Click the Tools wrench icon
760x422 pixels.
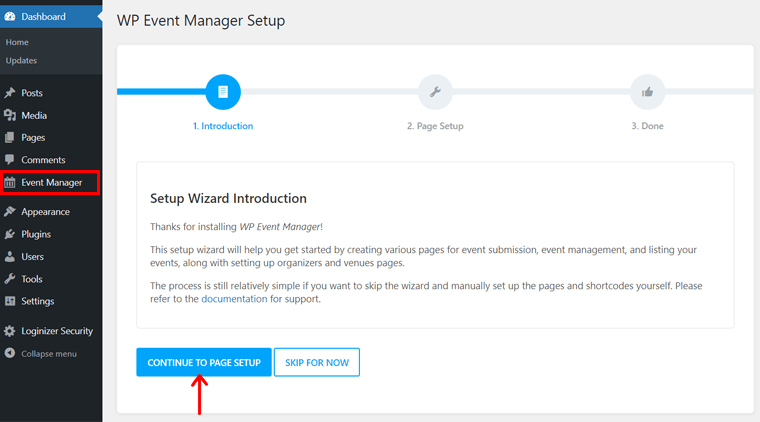pyautogui.click(x=10, y=279)
